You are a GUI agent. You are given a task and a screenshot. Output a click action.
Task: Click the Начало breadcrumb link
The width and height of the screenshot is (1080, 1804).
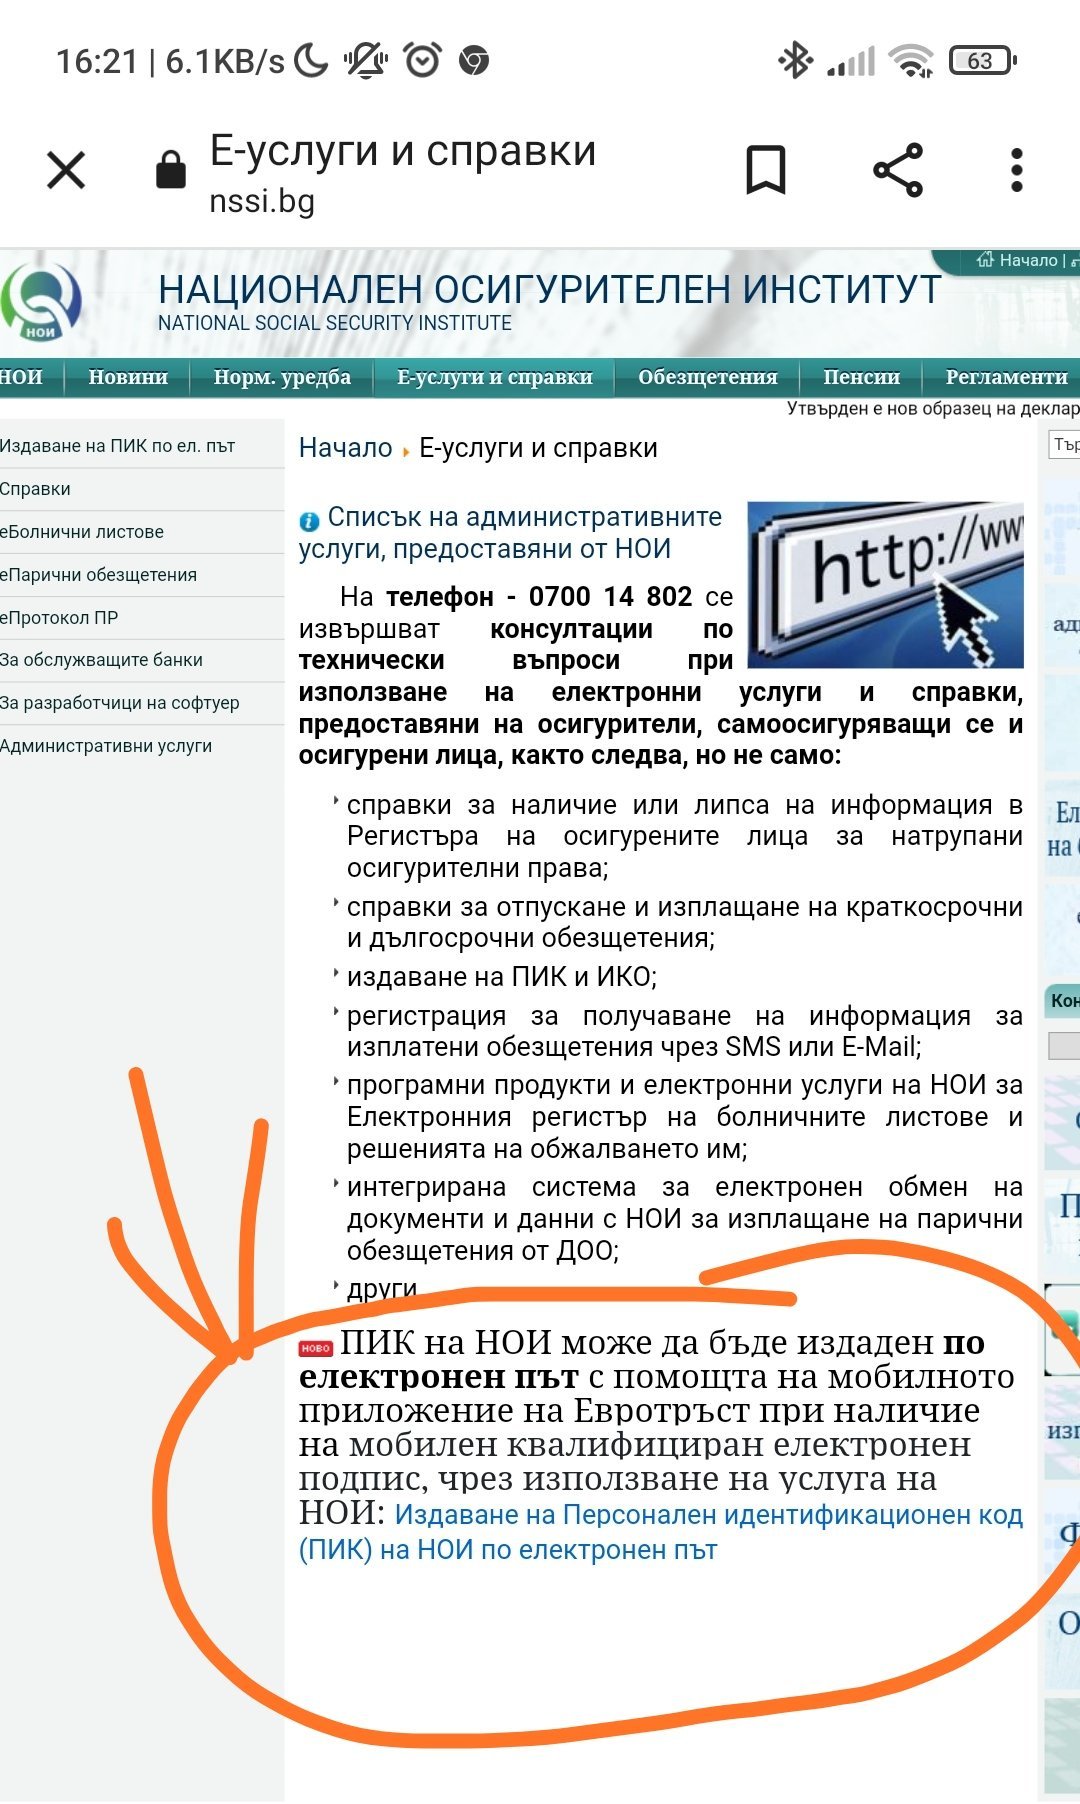[x=345, y=448]
